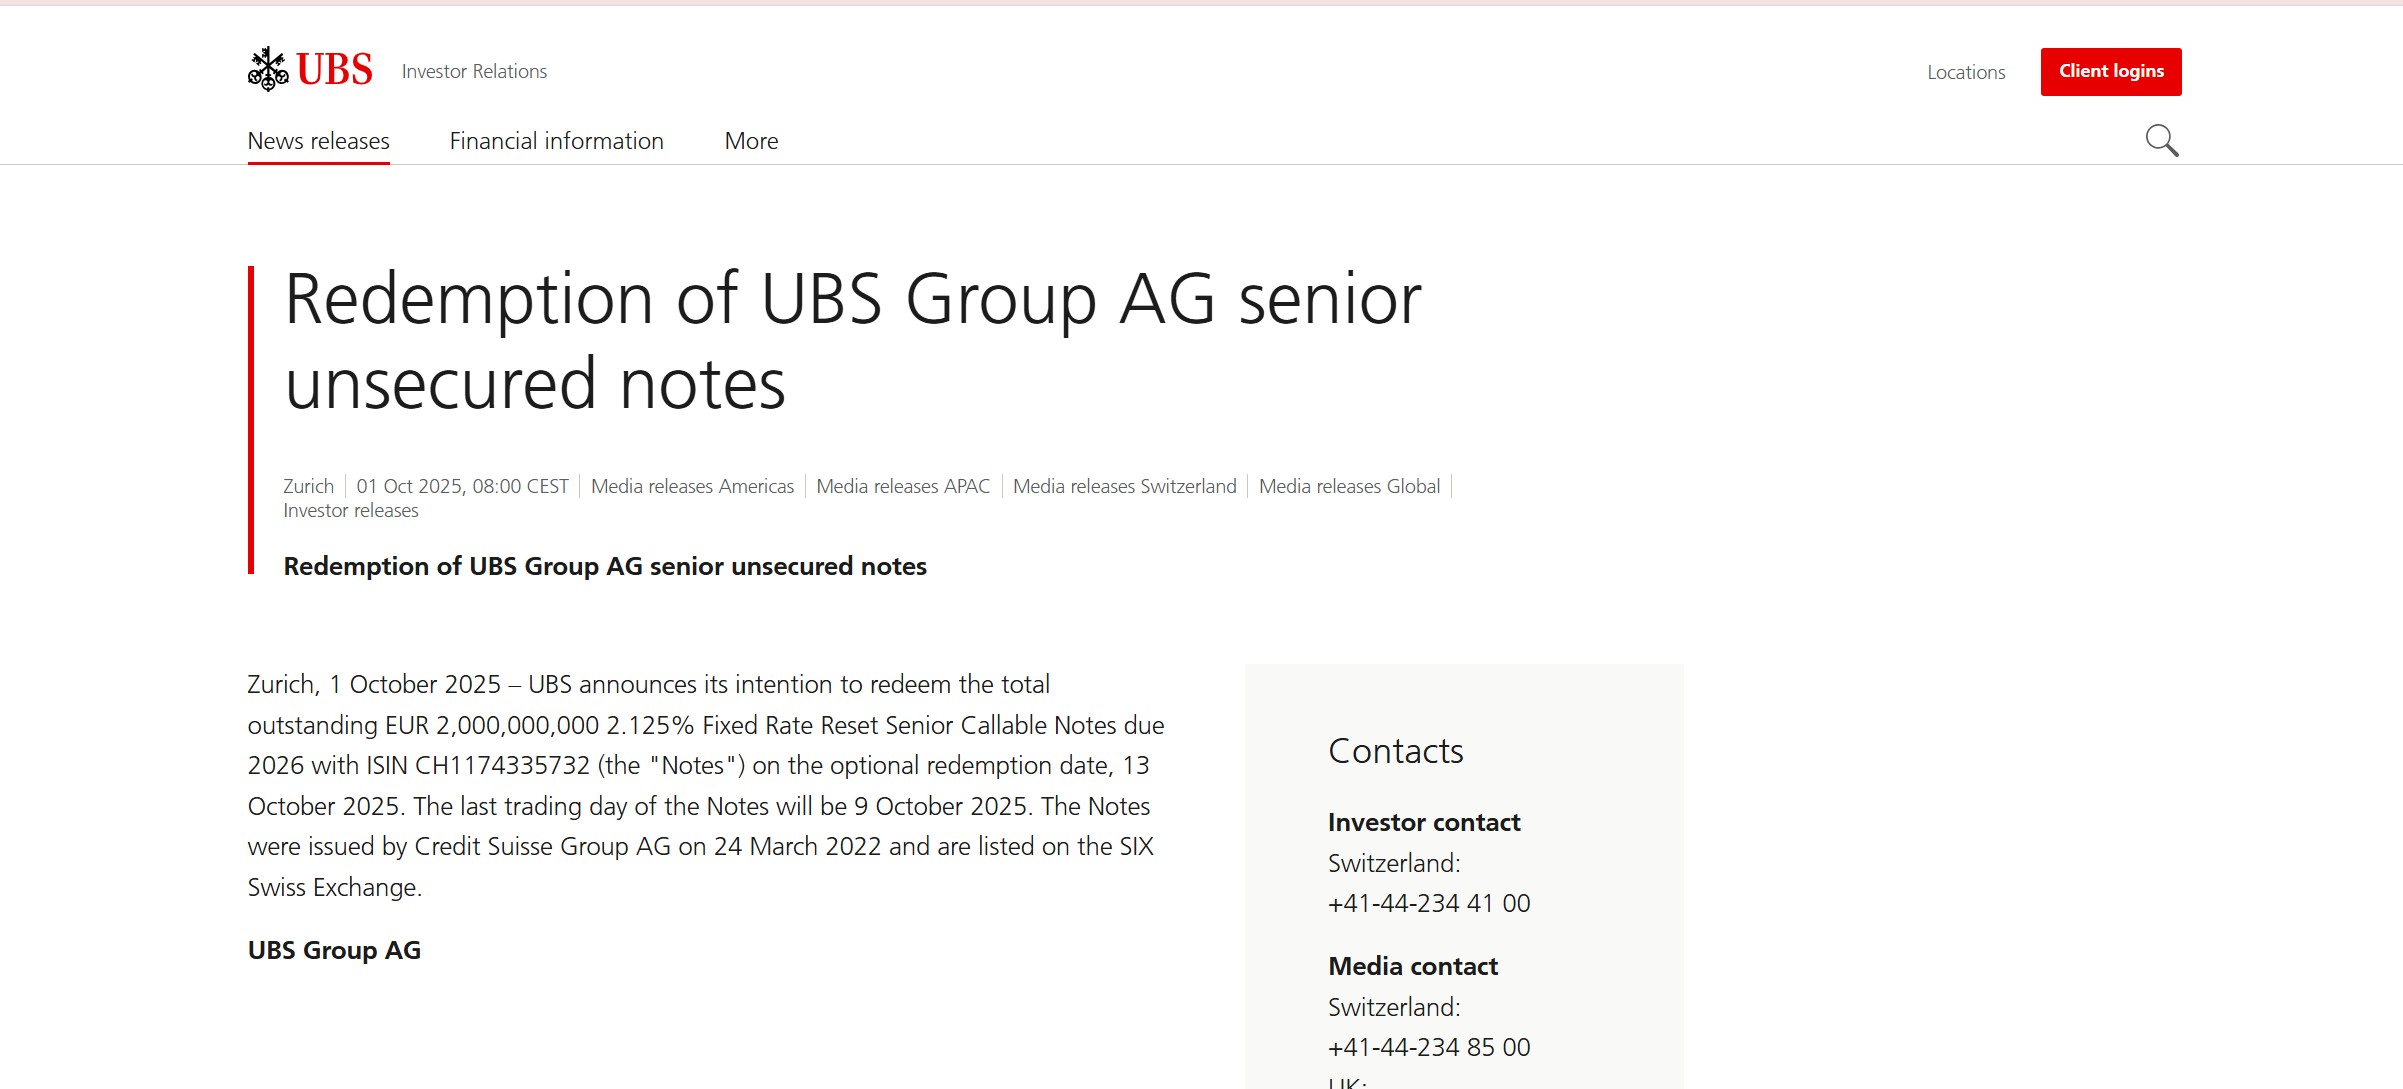Click the UBS three-keys logo
This screenshot has height=1089, width=2403.
[309, 70]
